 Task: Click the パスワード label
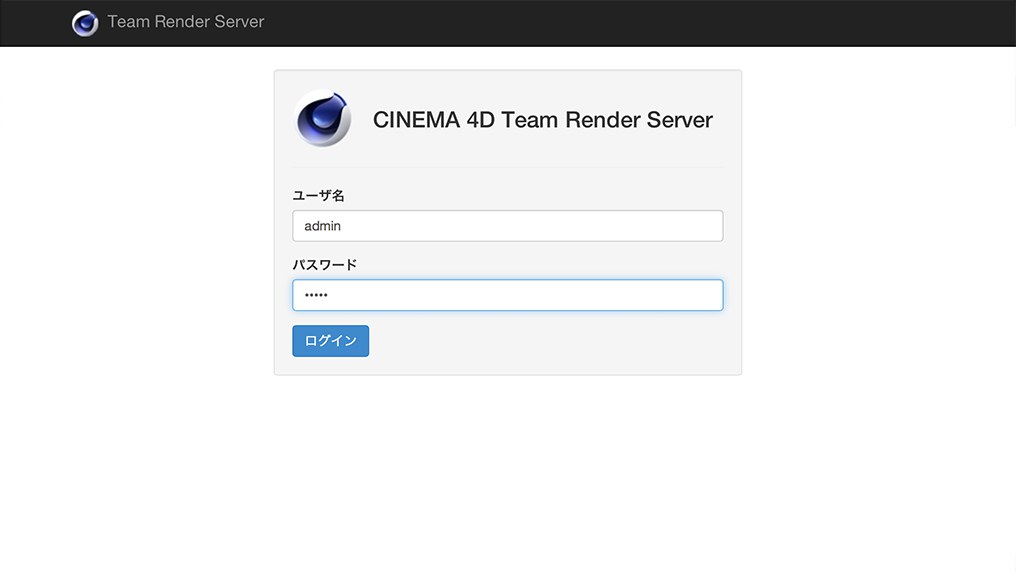(325, 265)
